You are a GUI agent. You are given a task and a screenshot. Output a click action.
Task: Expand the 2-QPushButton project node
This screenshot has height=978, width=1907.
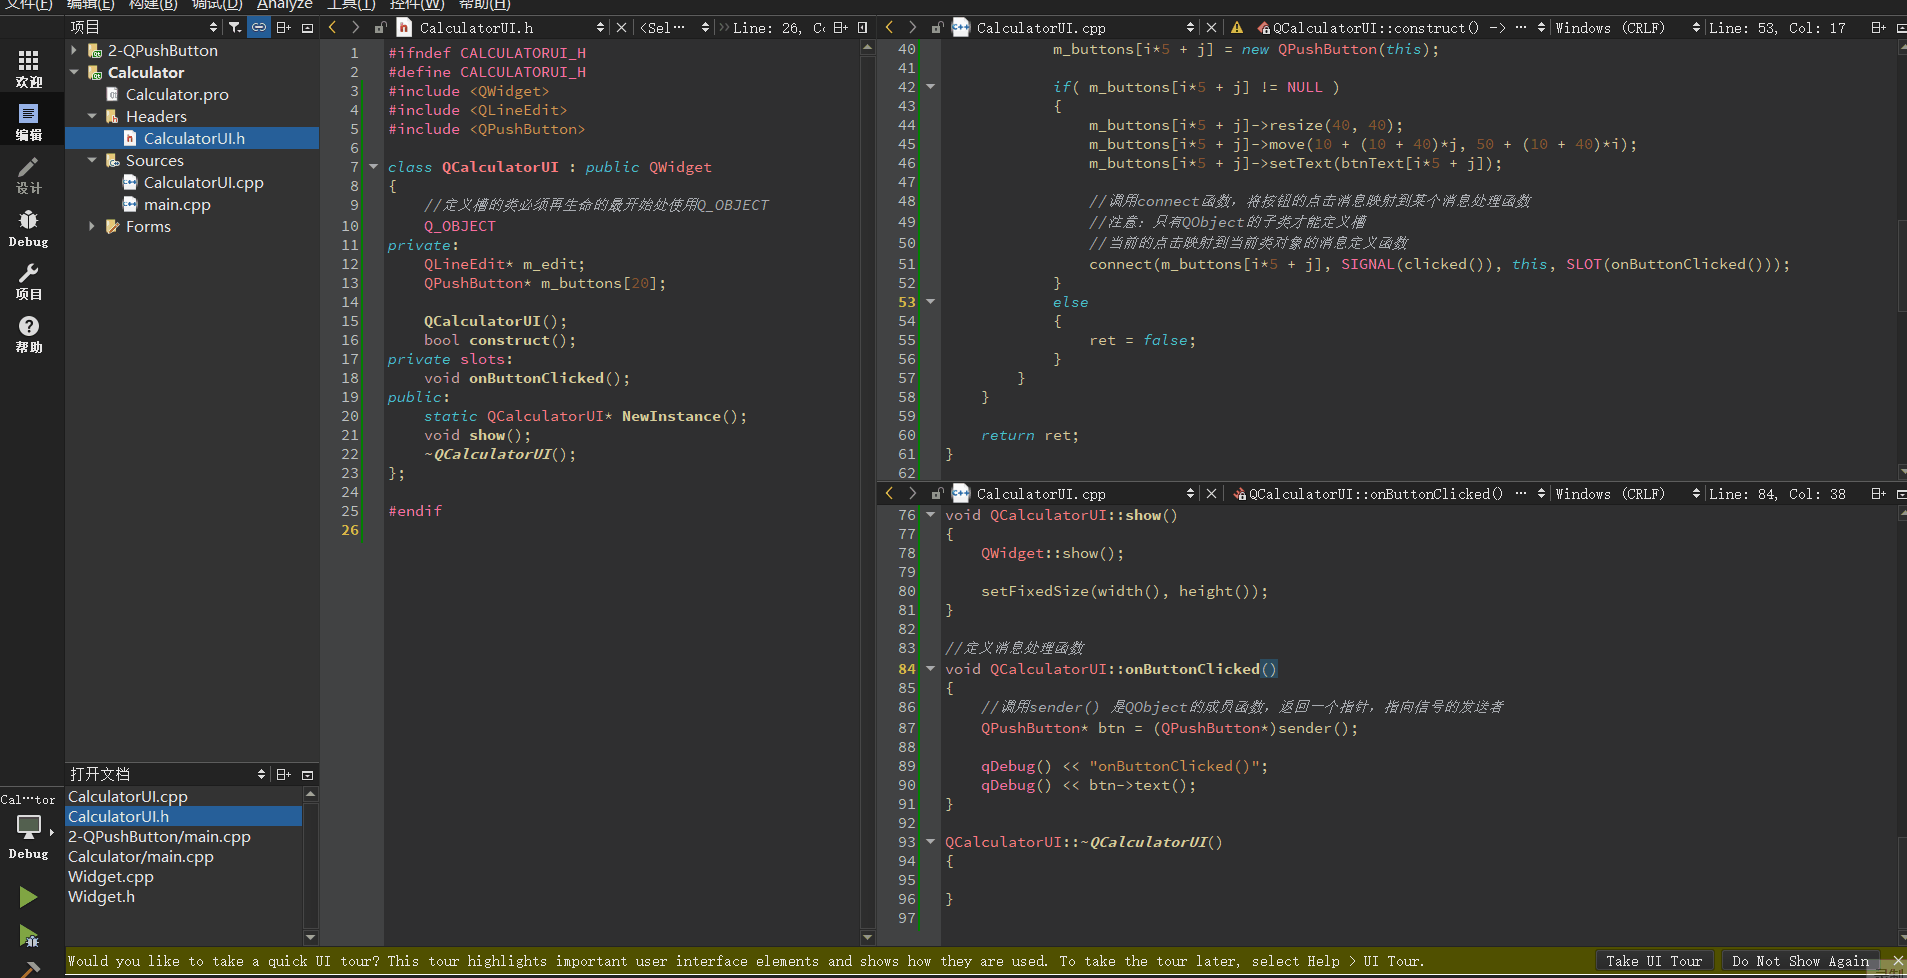click(74, 50)
